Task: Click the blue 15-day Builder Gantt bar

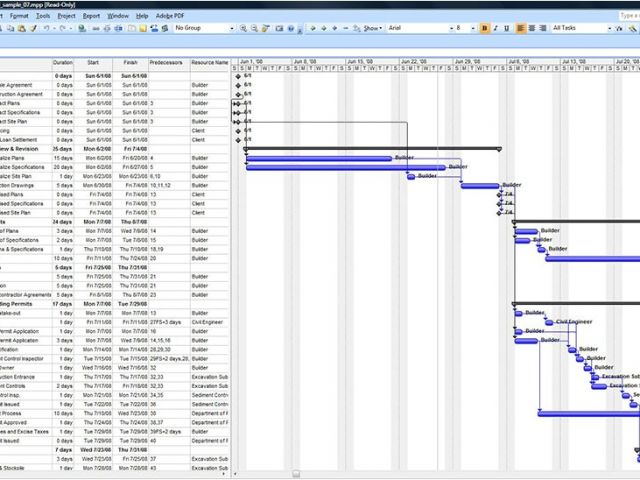Action: point(318,158)
